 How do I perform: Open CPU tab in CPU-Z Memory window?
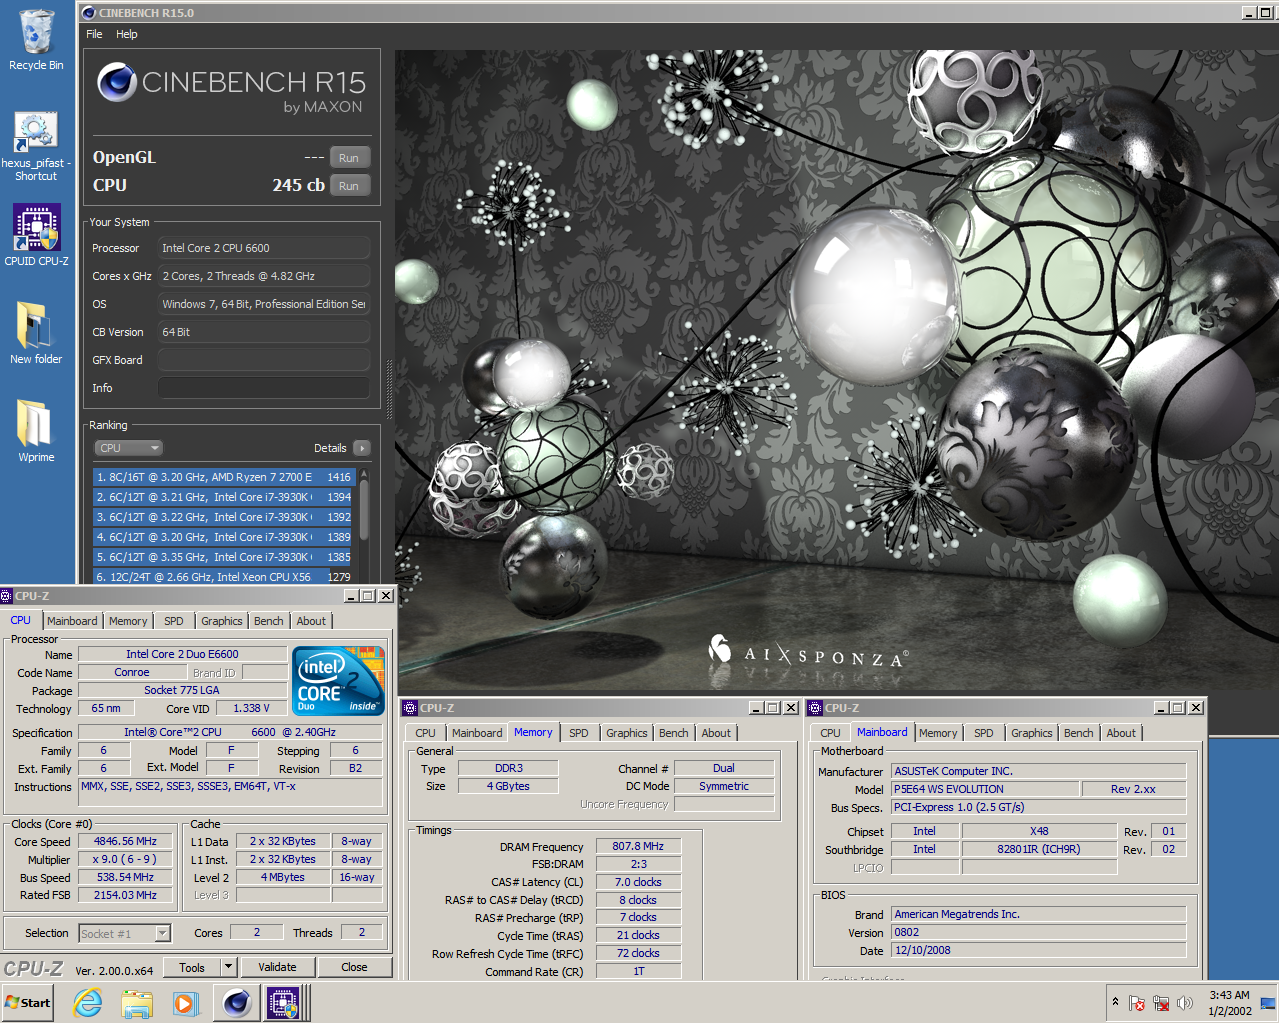426,733
